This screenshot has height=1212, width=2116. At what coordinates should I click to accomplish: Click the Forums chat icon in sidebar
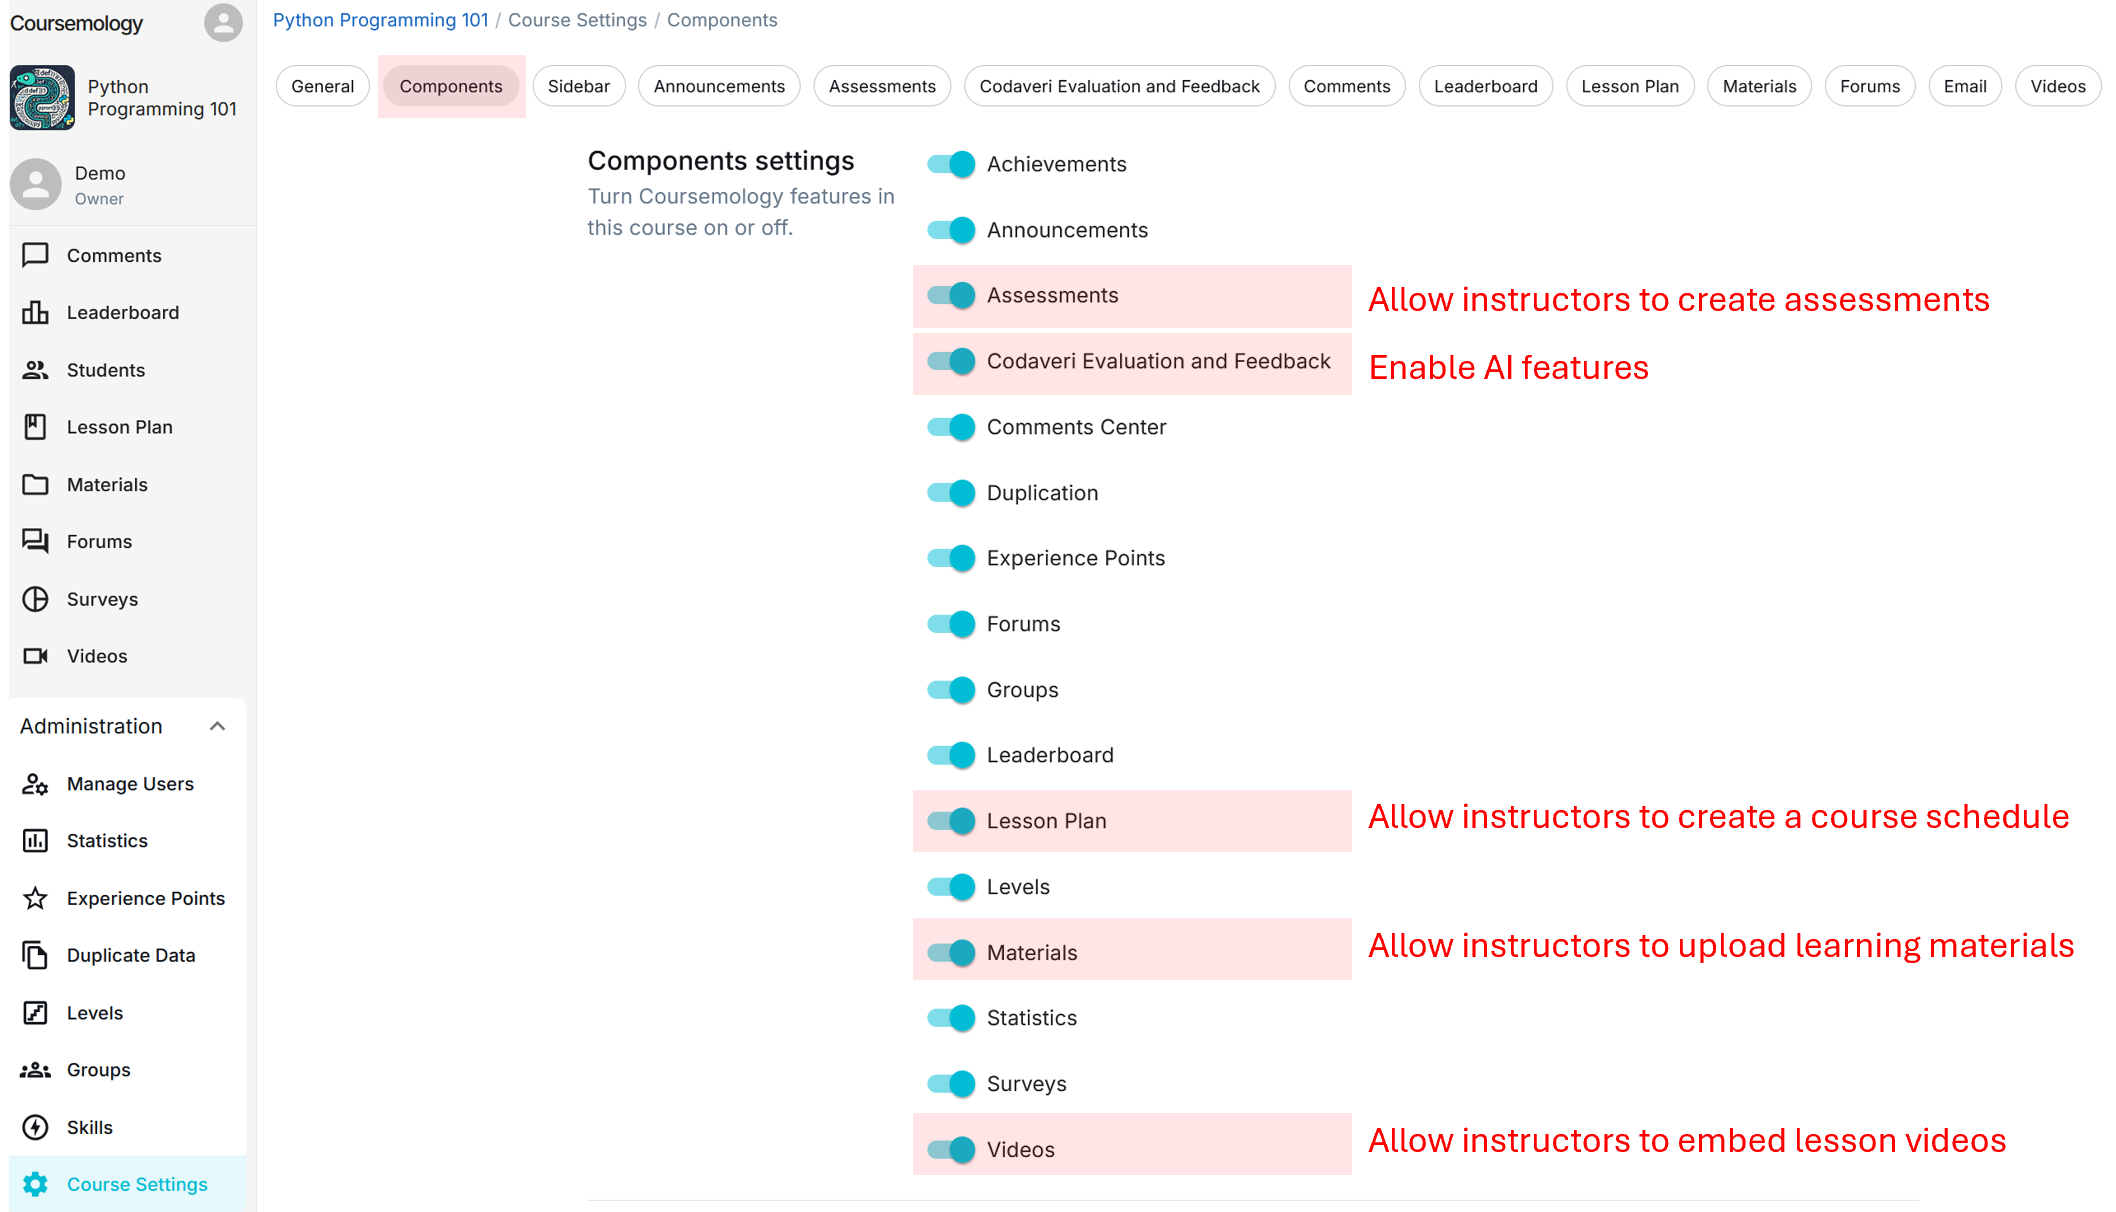(x=35, y=541)
